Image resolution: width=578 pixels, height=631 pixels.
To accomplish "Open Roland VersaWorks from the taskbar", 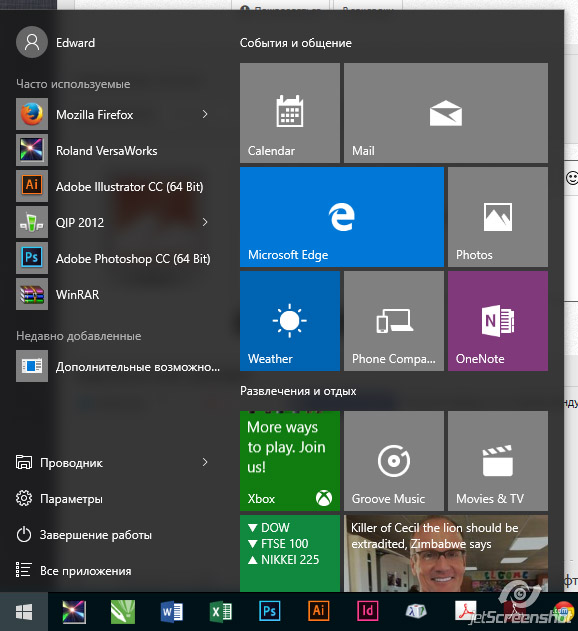I will click(x=74, y=612).
